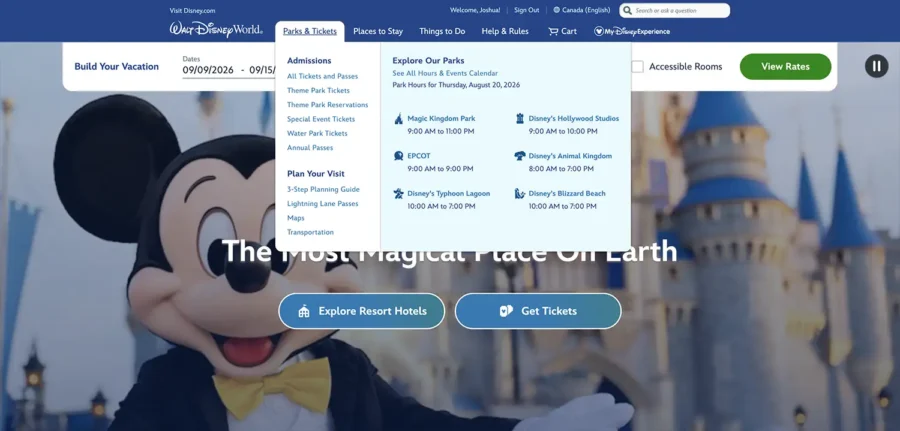Open Theme Park Tickets link
Screen dimensions: 900x431
tap(318, 91)
